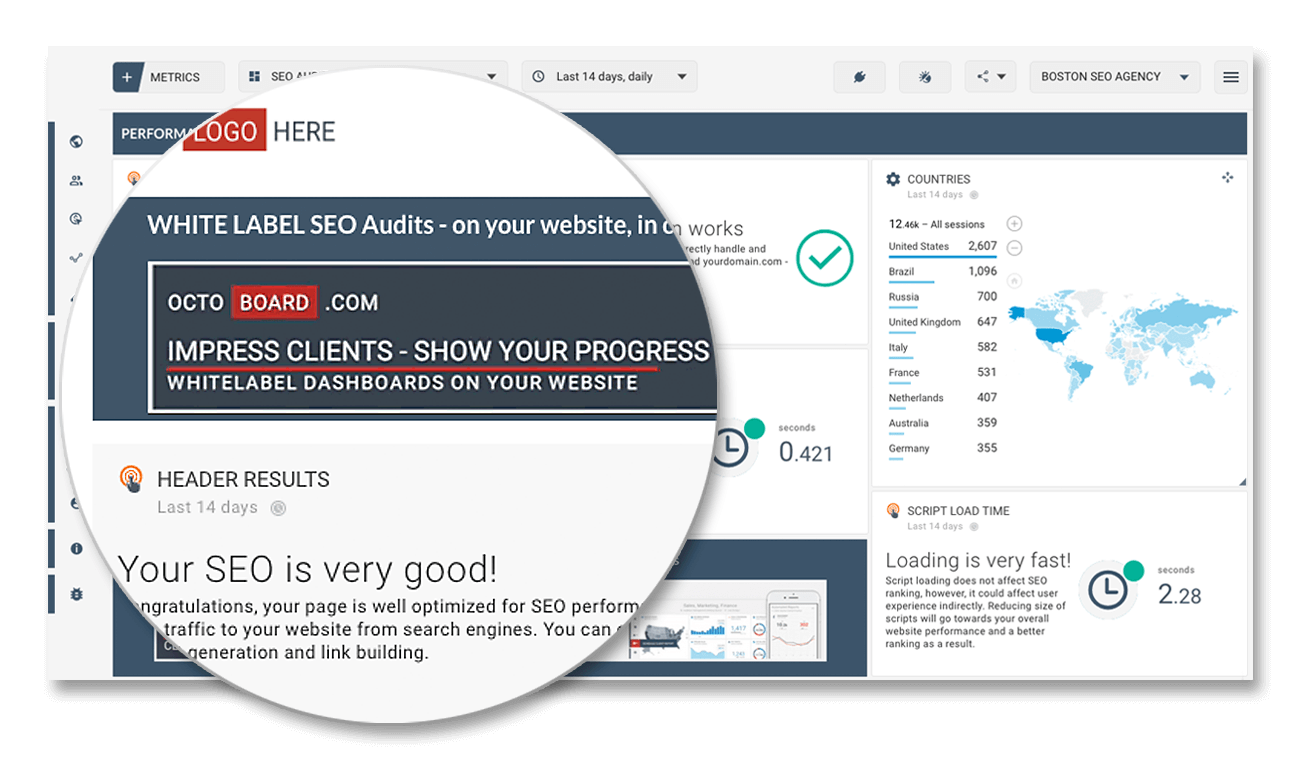
Task: Click the resize handle on Countries widget corner
Action: pos(1242,483)
